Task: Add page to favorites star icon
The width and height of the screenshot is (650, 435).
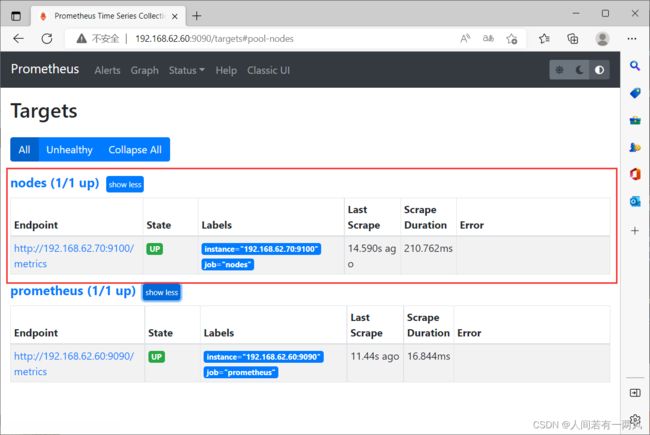Action: [x=512, y=39]
